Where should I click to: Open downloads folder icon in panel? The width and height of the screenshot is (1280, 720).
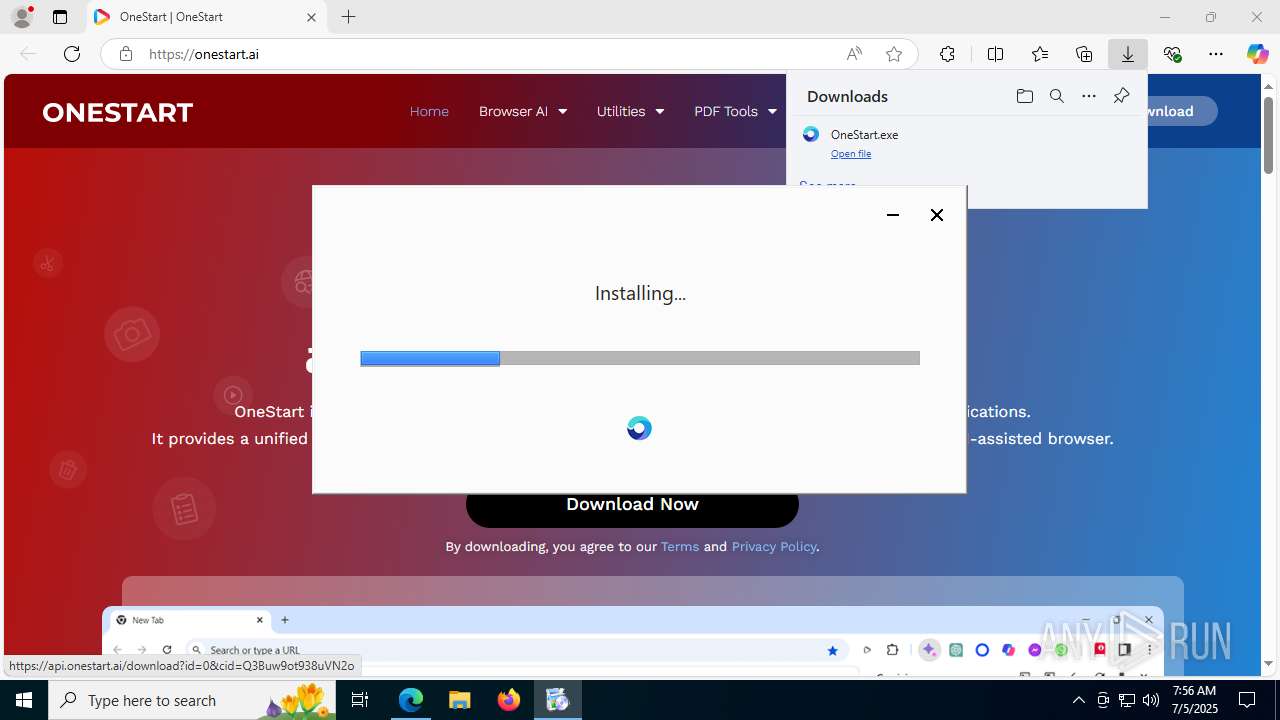click(x=1024, y=96)
